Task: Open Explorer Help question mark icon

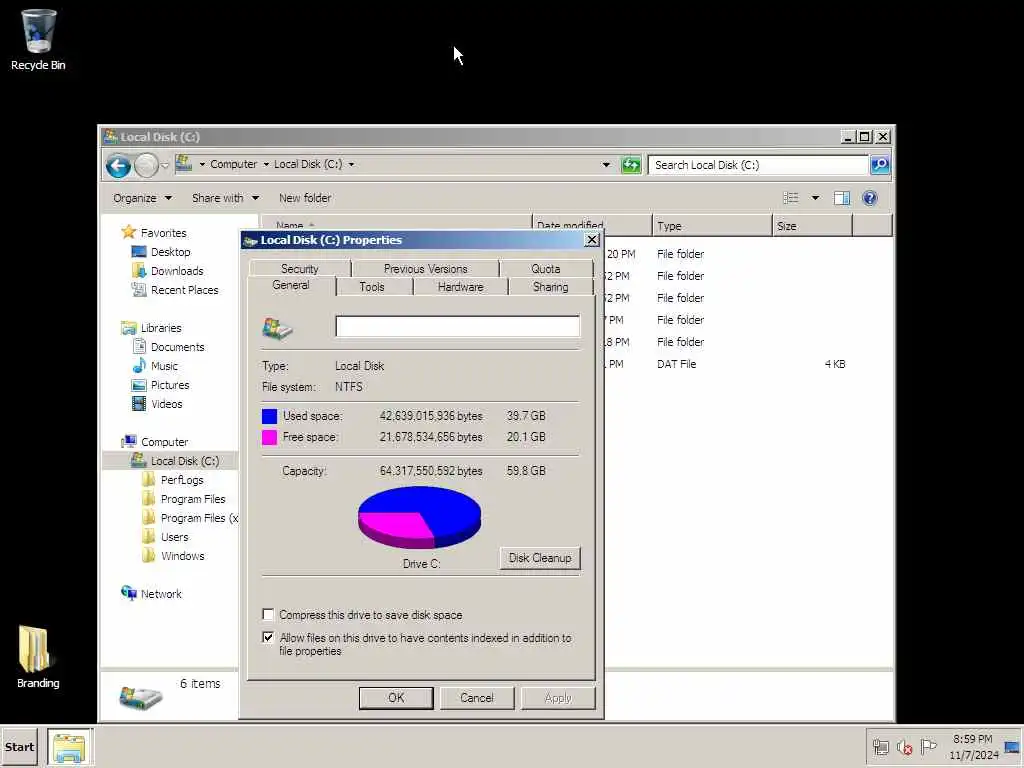Action: coord(870,198)
